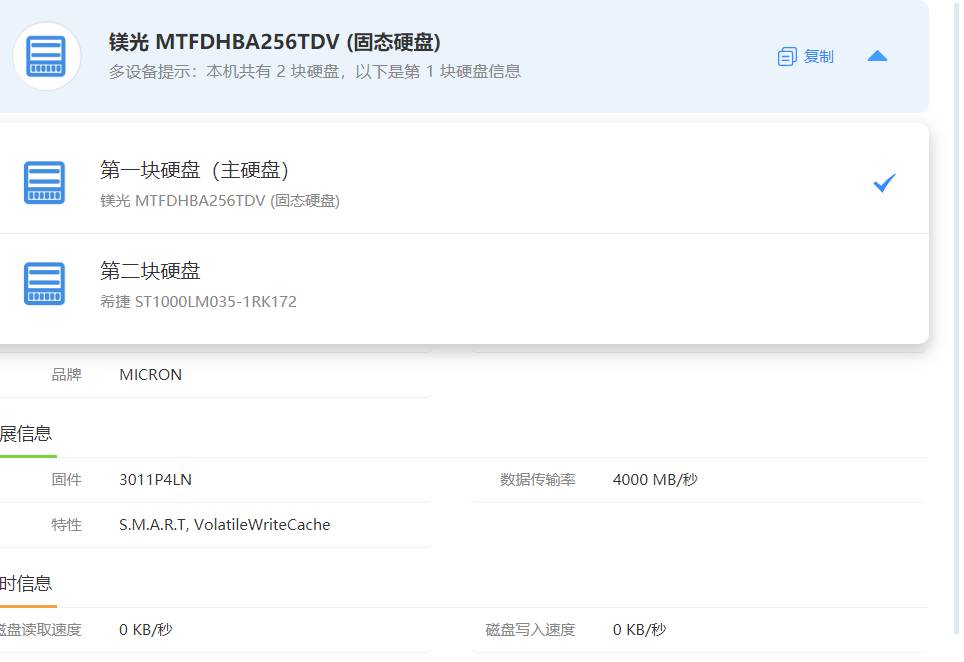Click the 固件 label
The image size is (964, 662).
click(66, 480)
